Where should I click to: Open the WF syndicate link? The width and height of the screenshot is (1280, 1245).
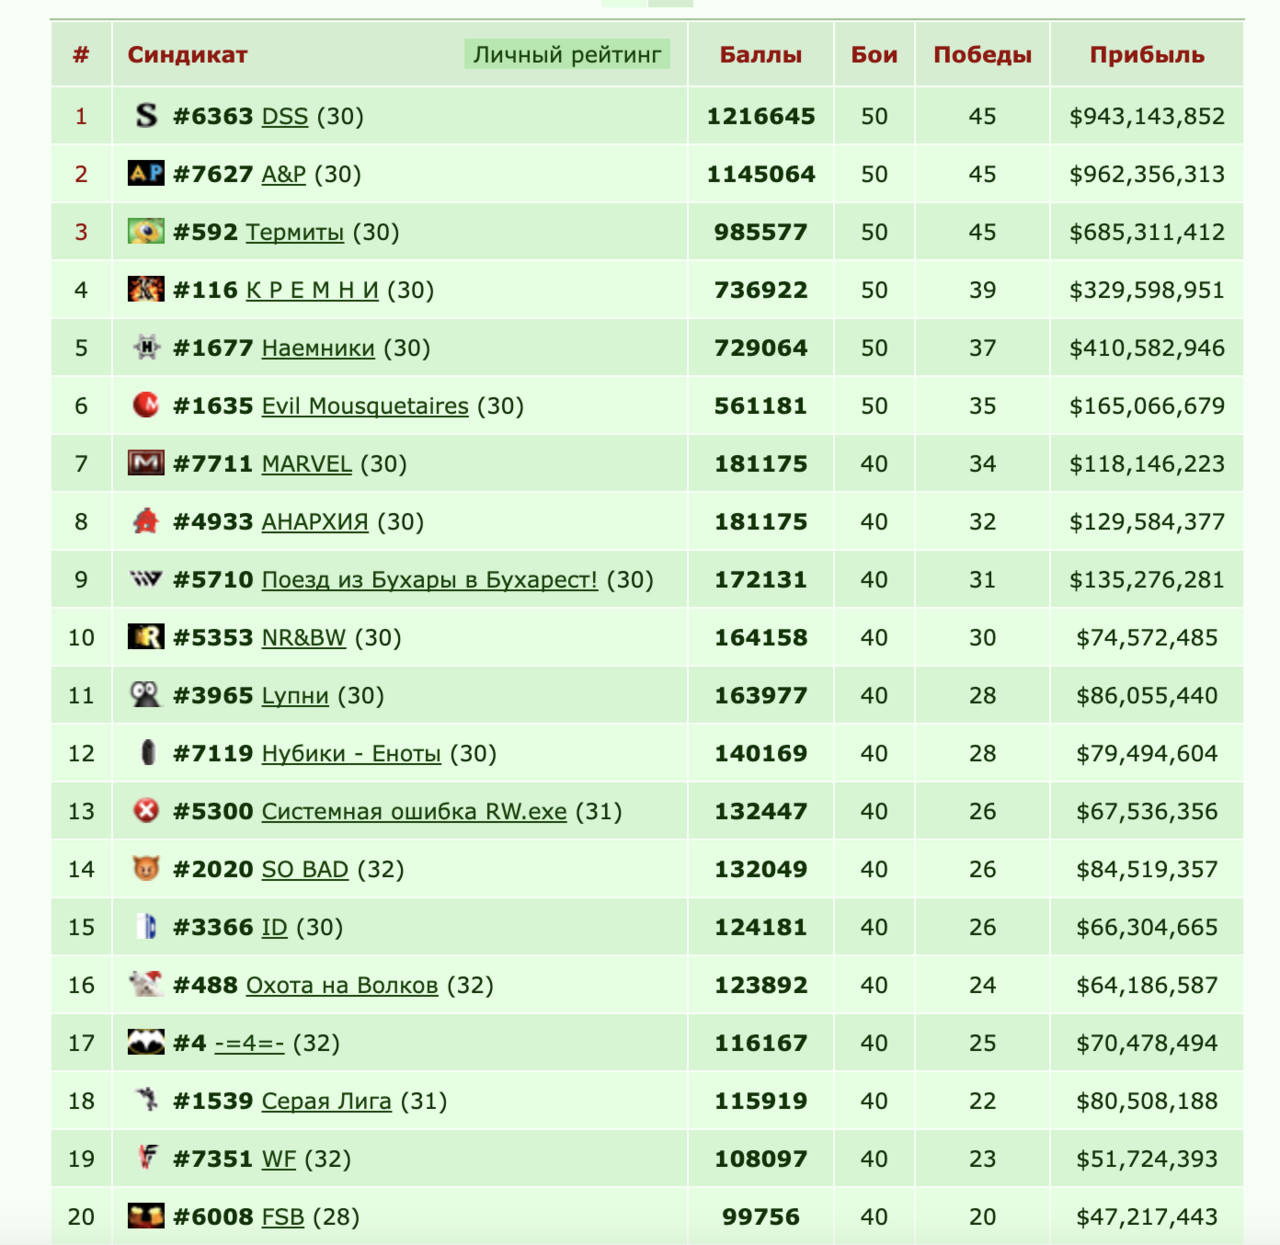click(x=279, y=1160)
